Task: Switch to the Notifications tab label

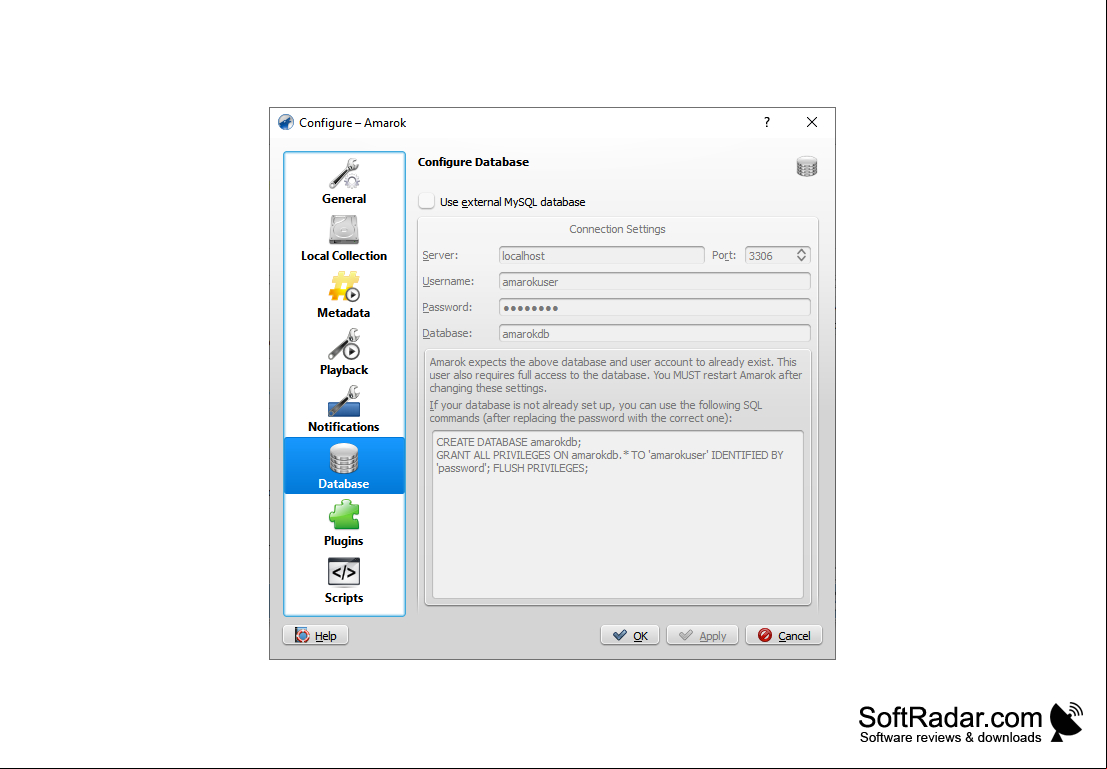Action: [x=344, y=427]
